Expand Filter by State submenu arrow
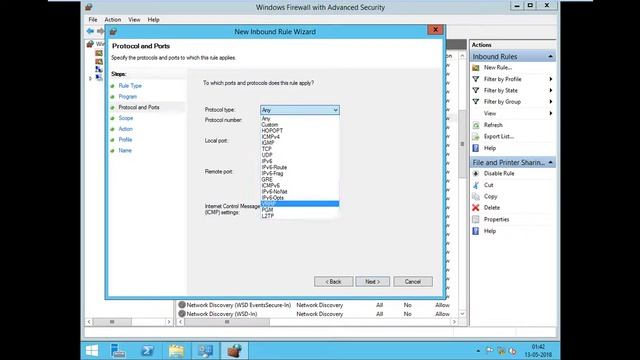Viewport: 640px width, 360px height. [551, 90]
